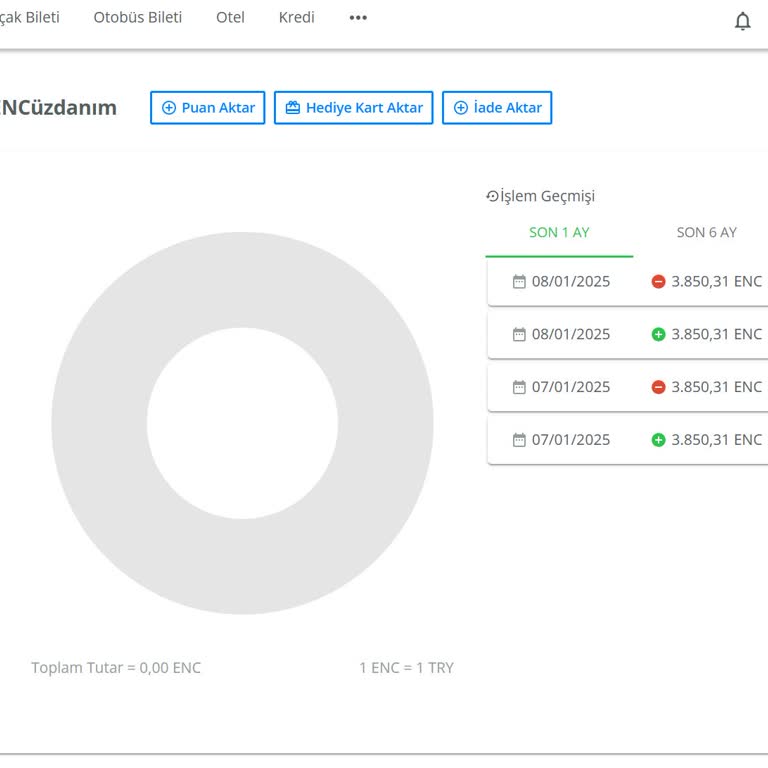
Task: Click the gift card icon in Hediye Kart Aktar
Action: tap(292, 108)
